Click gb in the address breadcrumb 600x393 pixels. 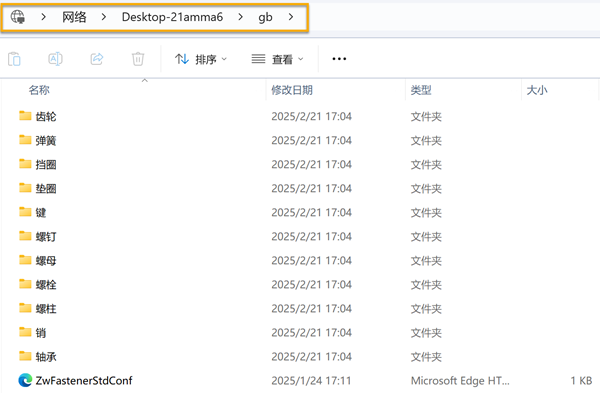coord(265,17)
